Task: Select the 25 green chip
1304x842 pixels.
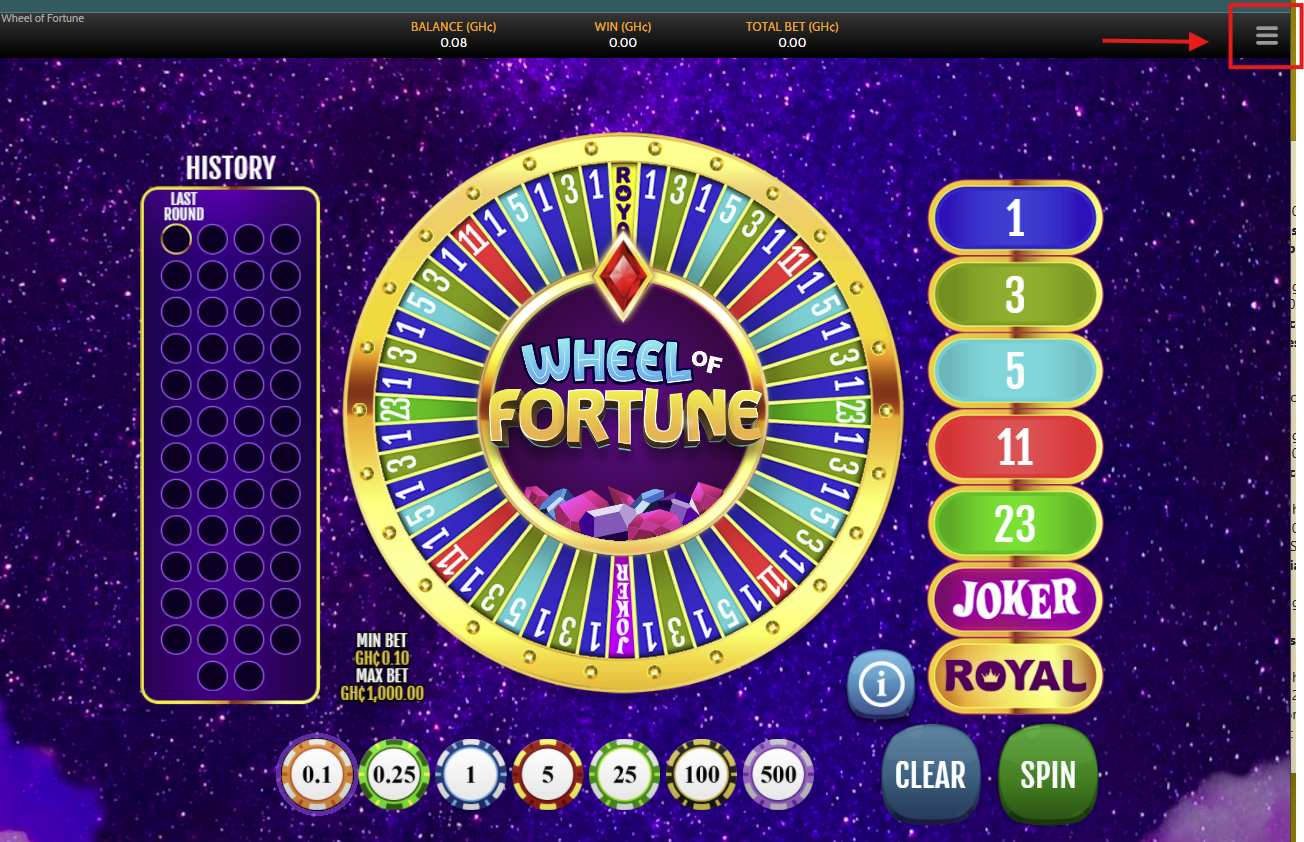Action: coord(625,775)
